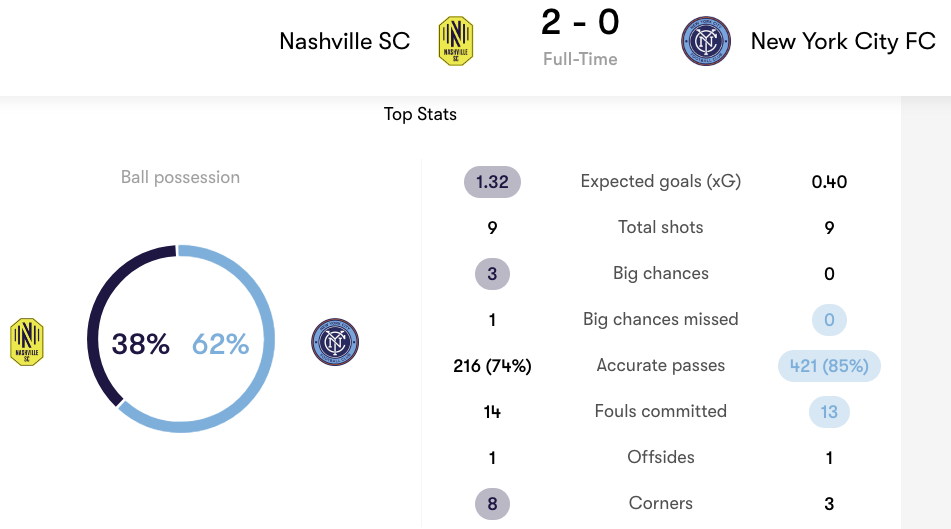Click the 13 fouls committed badge
The image size is (951, 529).
(x=829, y=412)
